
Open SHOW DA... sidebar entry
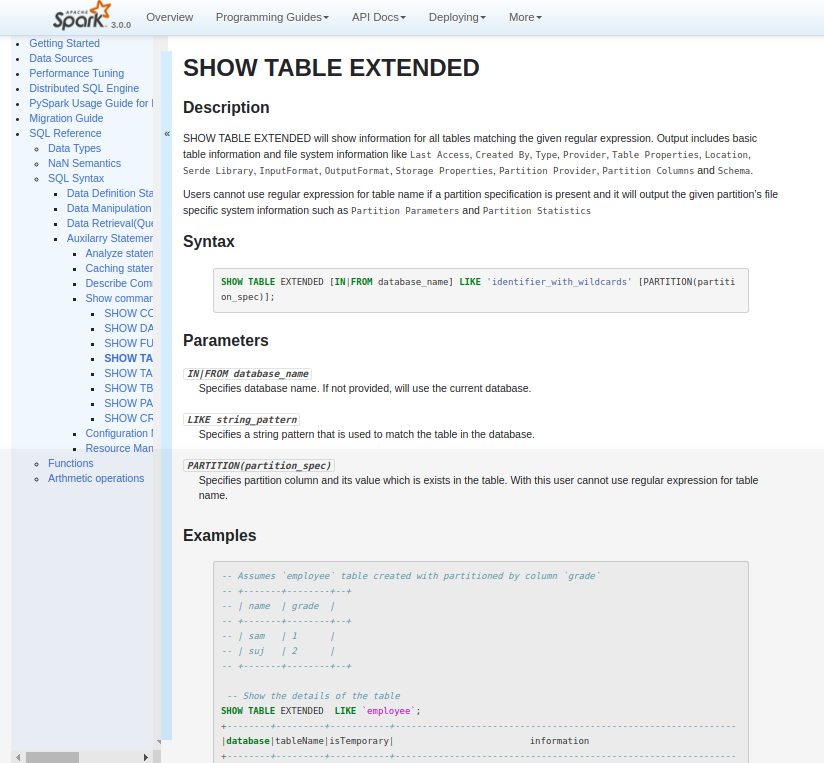pos(129,328)
